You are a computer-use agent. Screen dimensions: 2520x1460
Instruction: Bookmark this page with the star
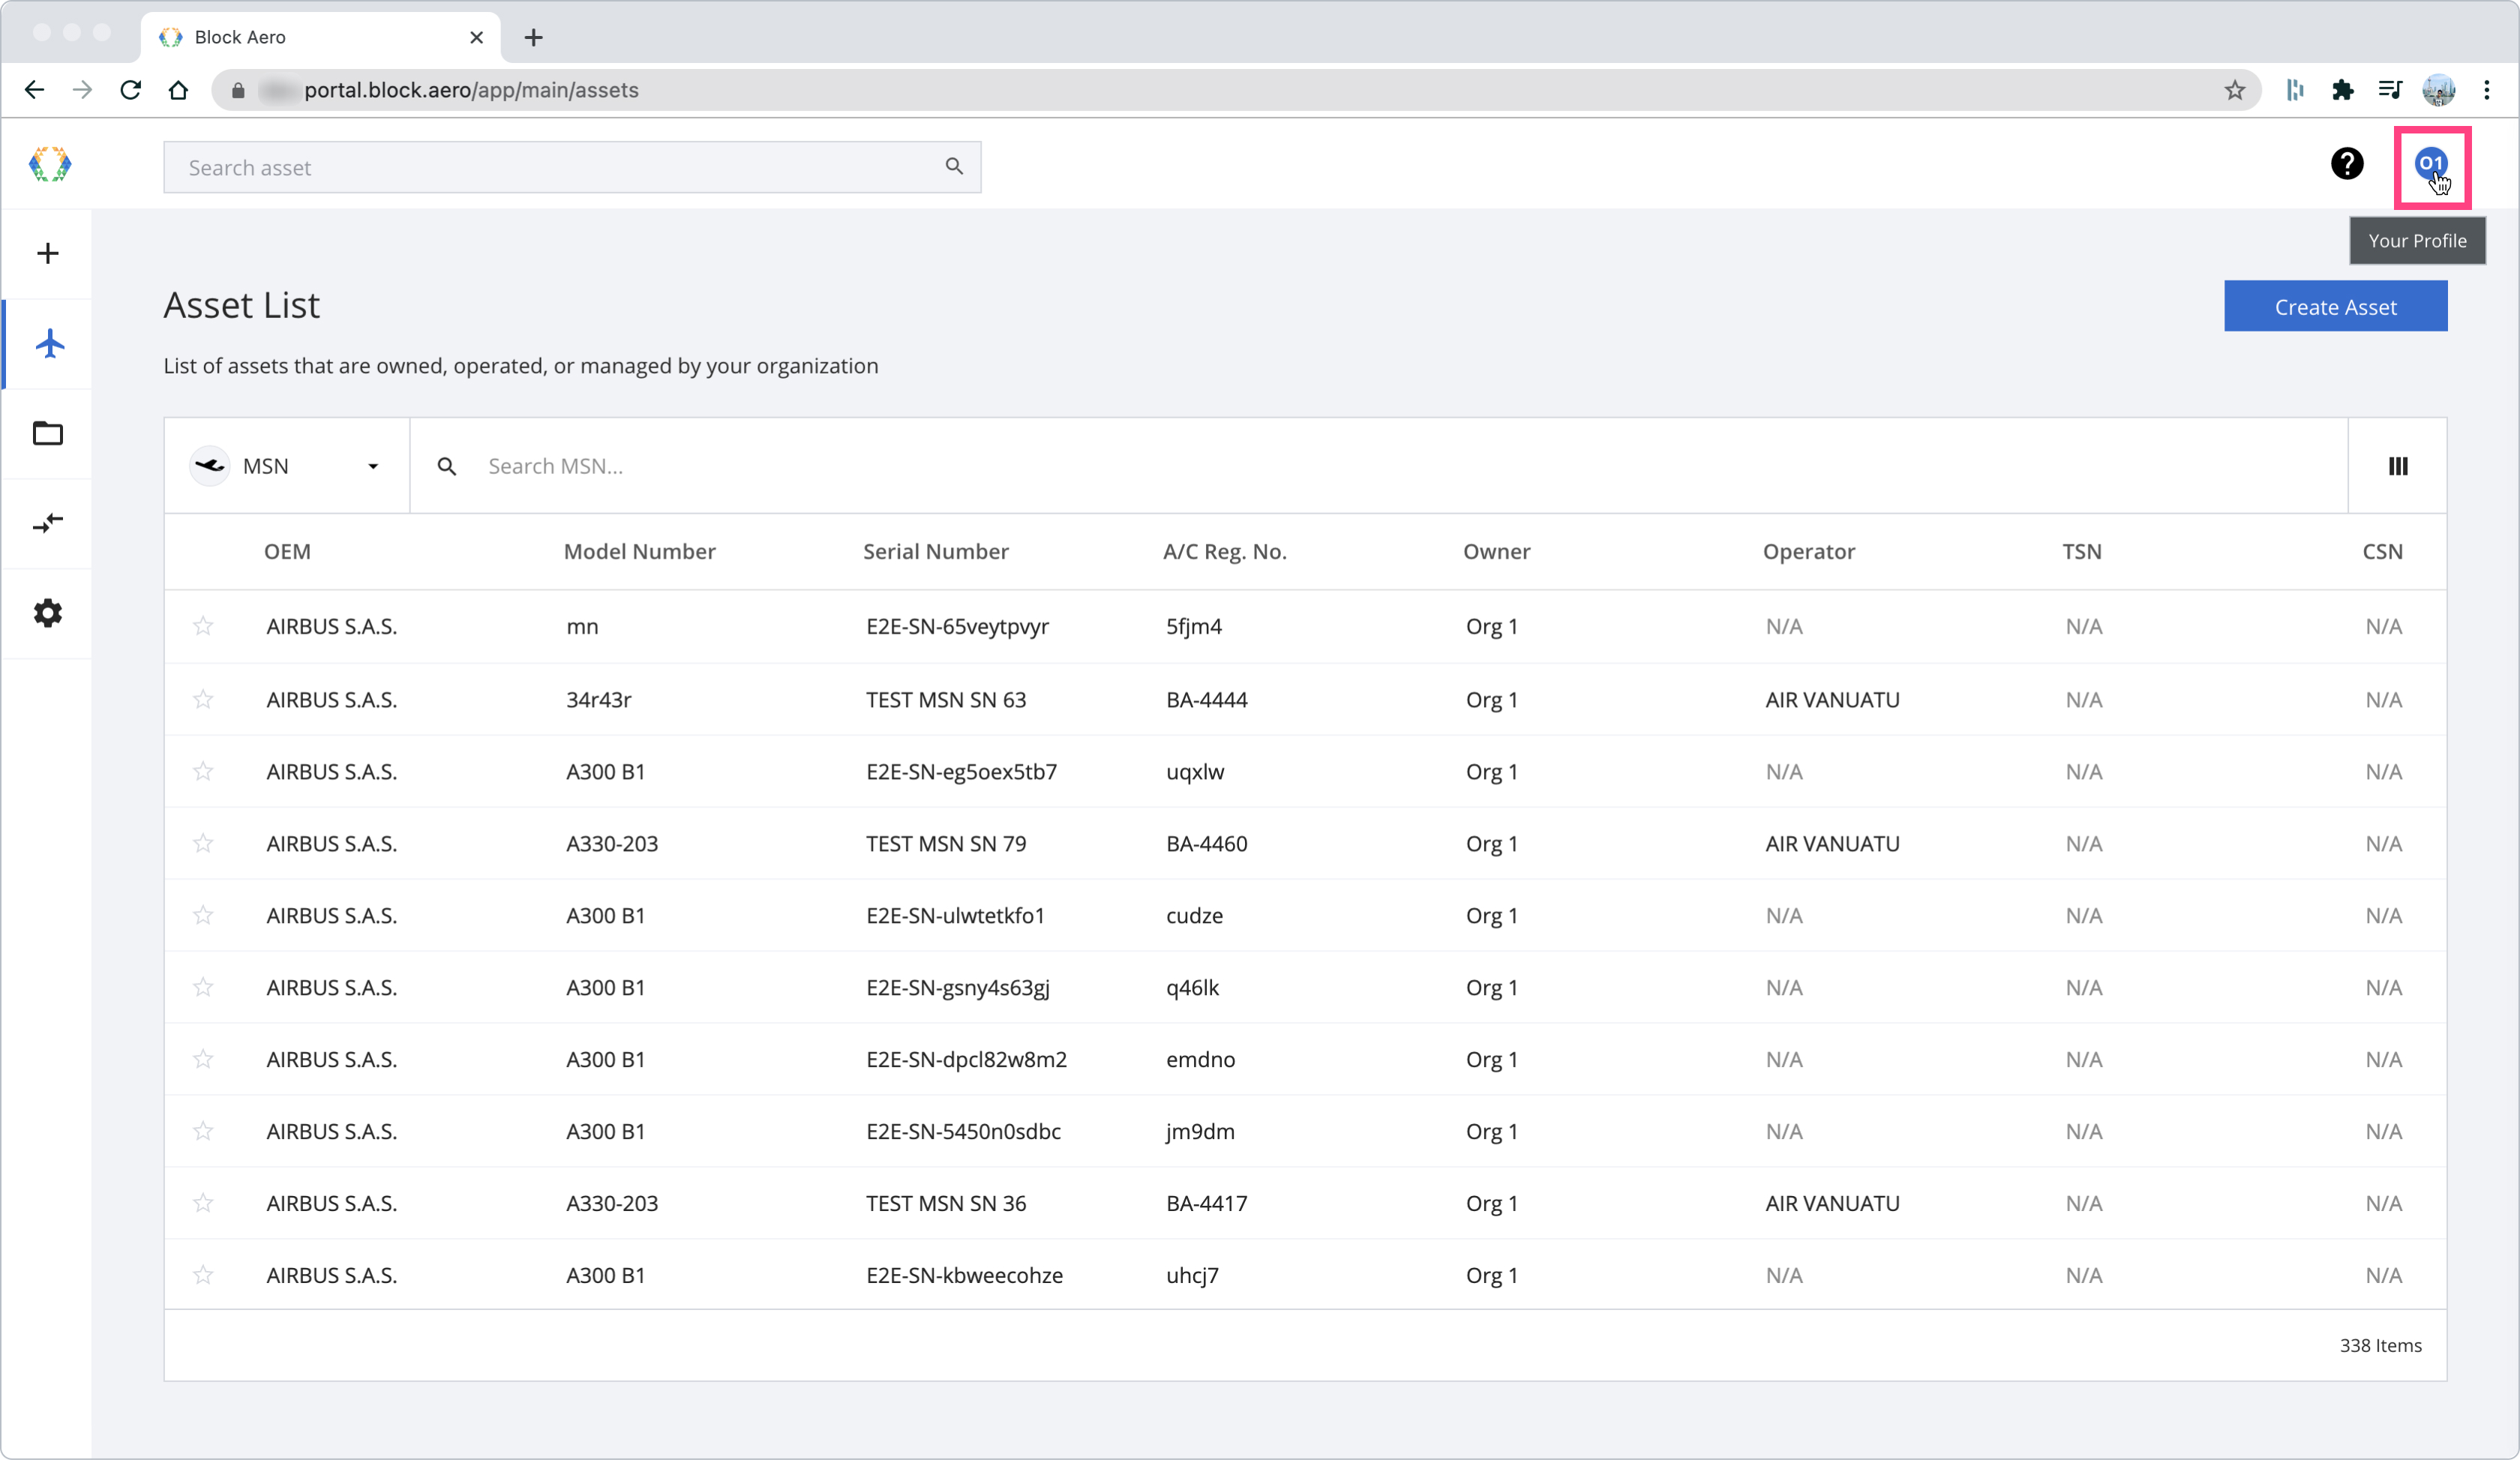[x=2234, y=90]
